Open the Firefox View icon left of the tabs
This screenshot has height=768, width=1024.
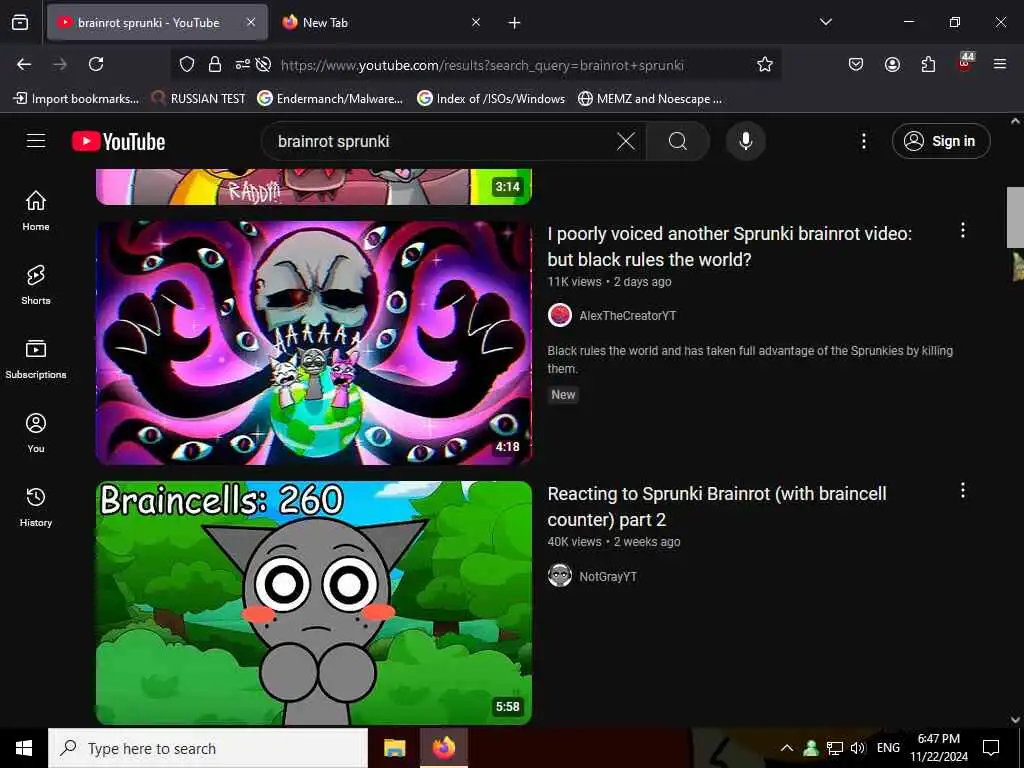(x=20, y=22)
